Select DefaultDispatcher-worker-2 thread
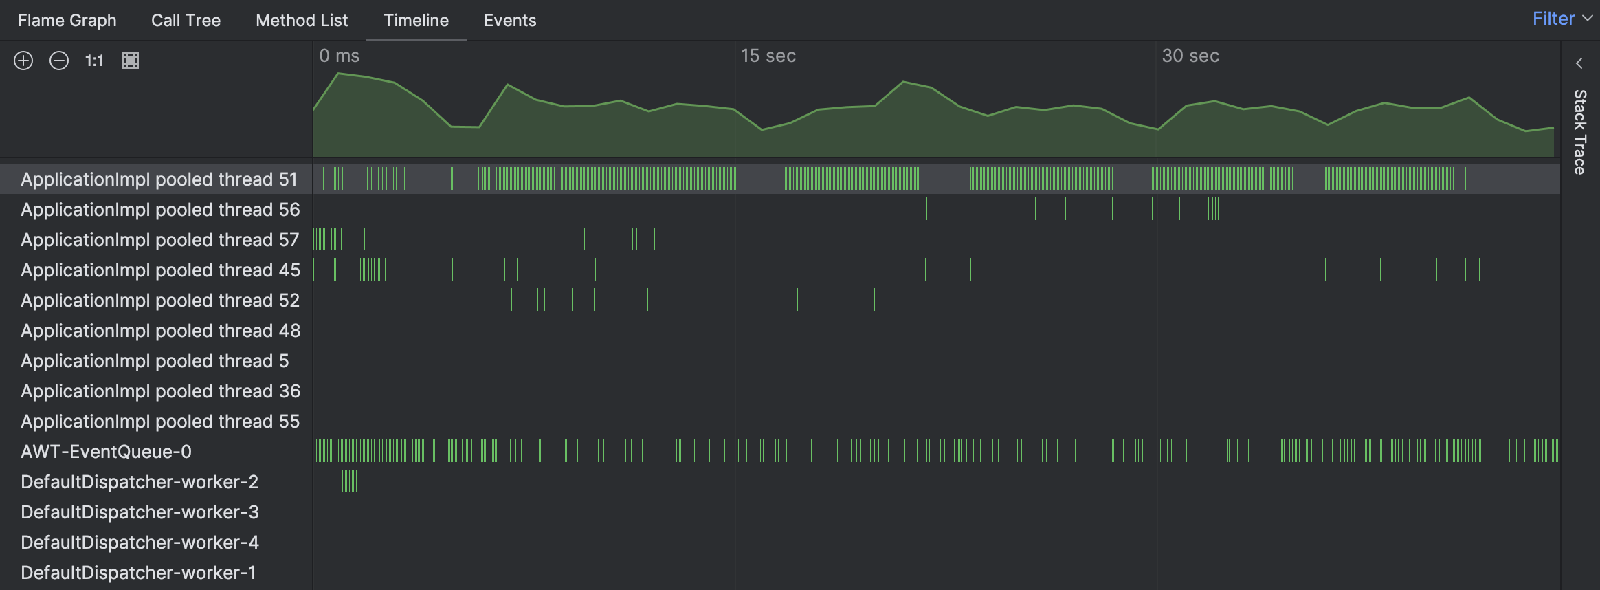The width and height of the screenshot is (1600, 590). [780, 481]
